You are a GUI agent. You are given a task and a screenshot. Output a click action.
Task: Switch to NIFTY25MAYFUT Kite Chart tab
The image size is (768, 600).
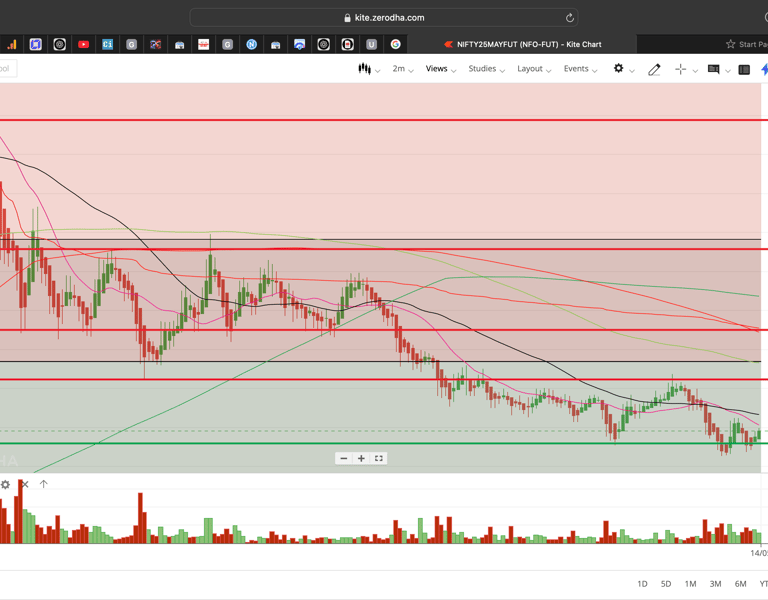(x=522, y=45)
